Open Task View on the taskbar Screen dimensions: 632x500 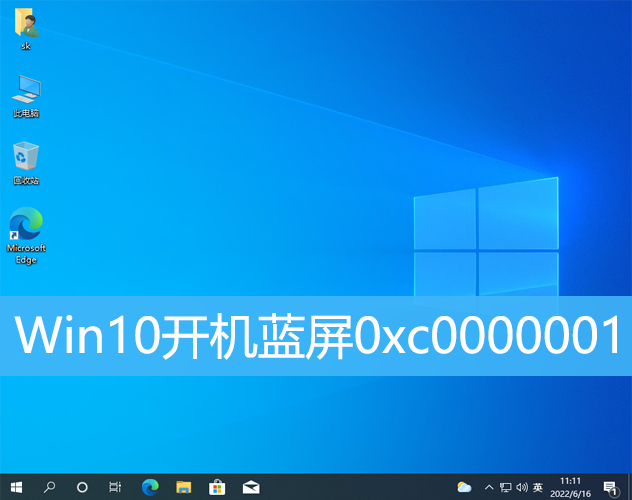coord(116,487)
